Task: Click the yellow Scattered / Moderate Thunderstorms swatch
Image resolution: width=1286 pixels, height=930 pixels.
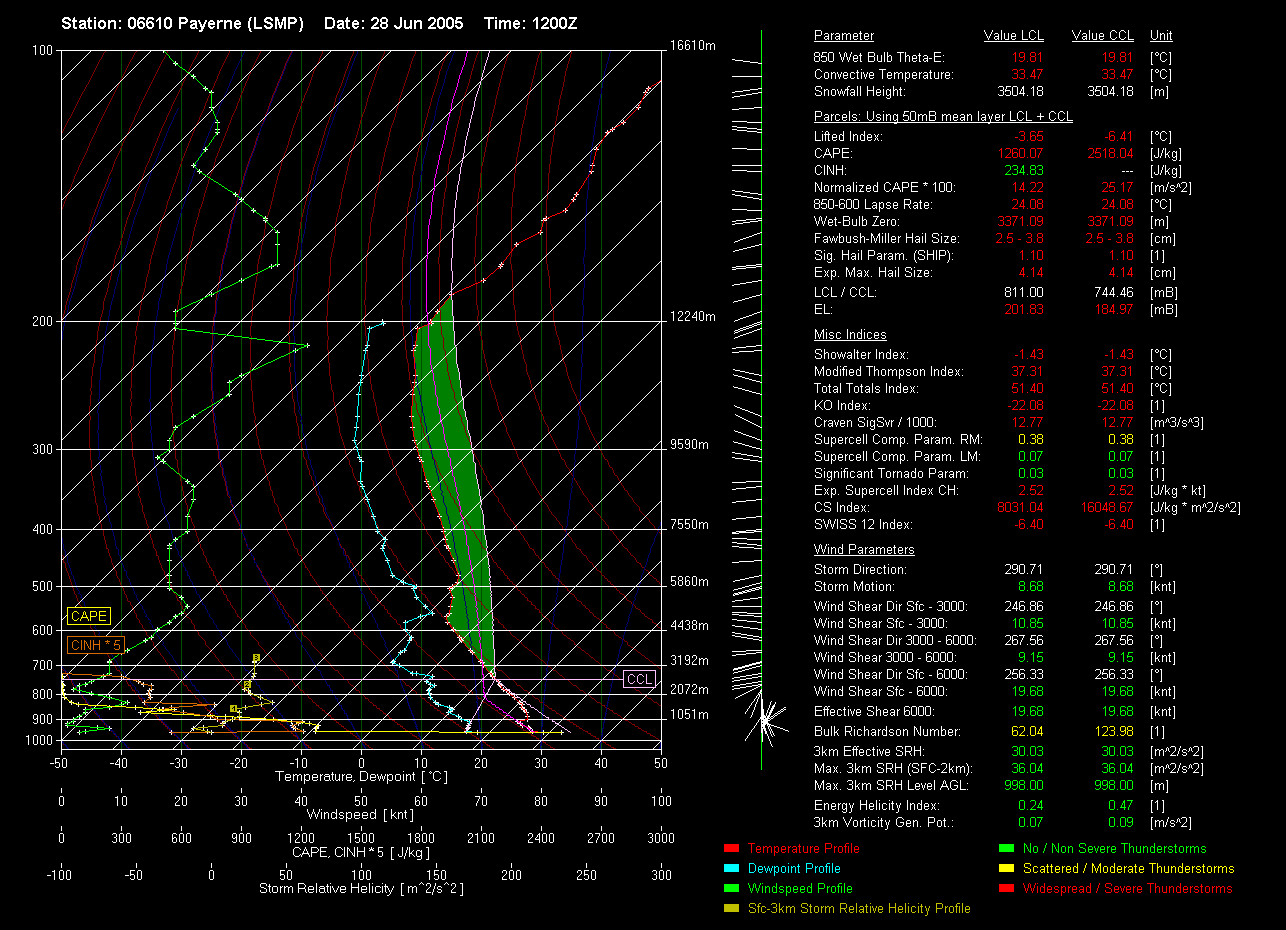Action: 1005,869
